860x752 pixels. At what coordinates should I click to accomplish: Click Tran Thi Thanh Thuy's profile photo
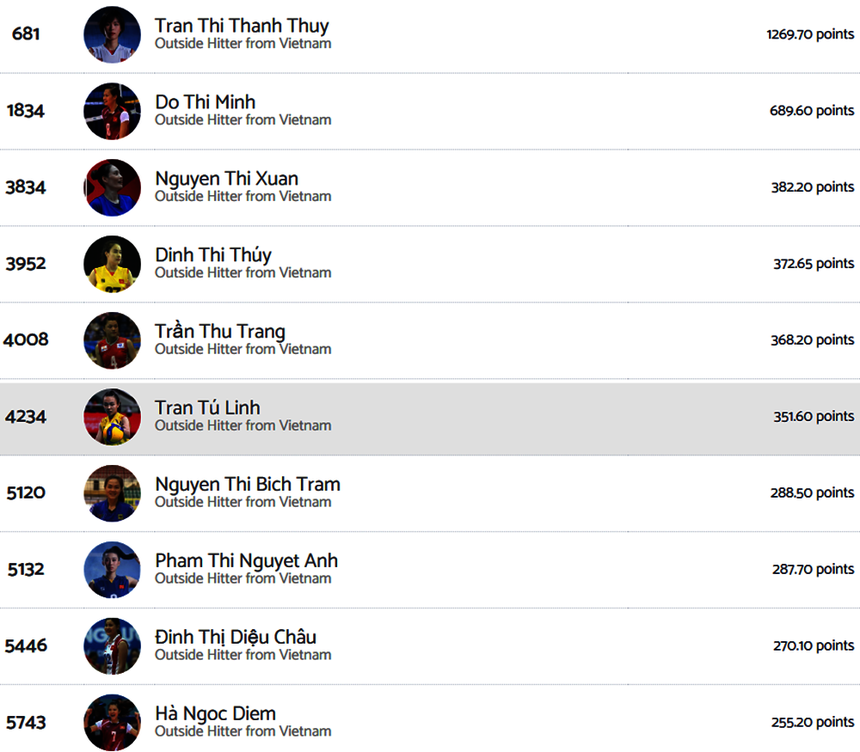coord(112,35)
